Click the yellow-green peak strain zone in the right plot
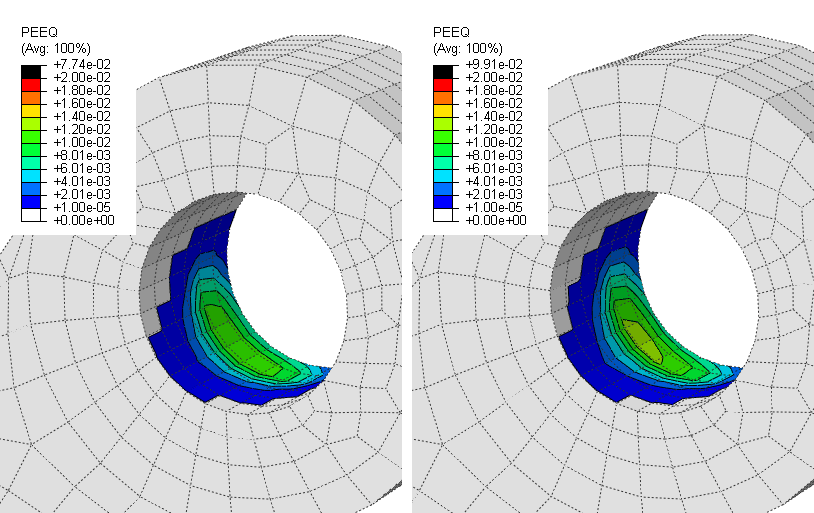Image resolution: width=814 pixels, height=513 pixels. [640, 331]
